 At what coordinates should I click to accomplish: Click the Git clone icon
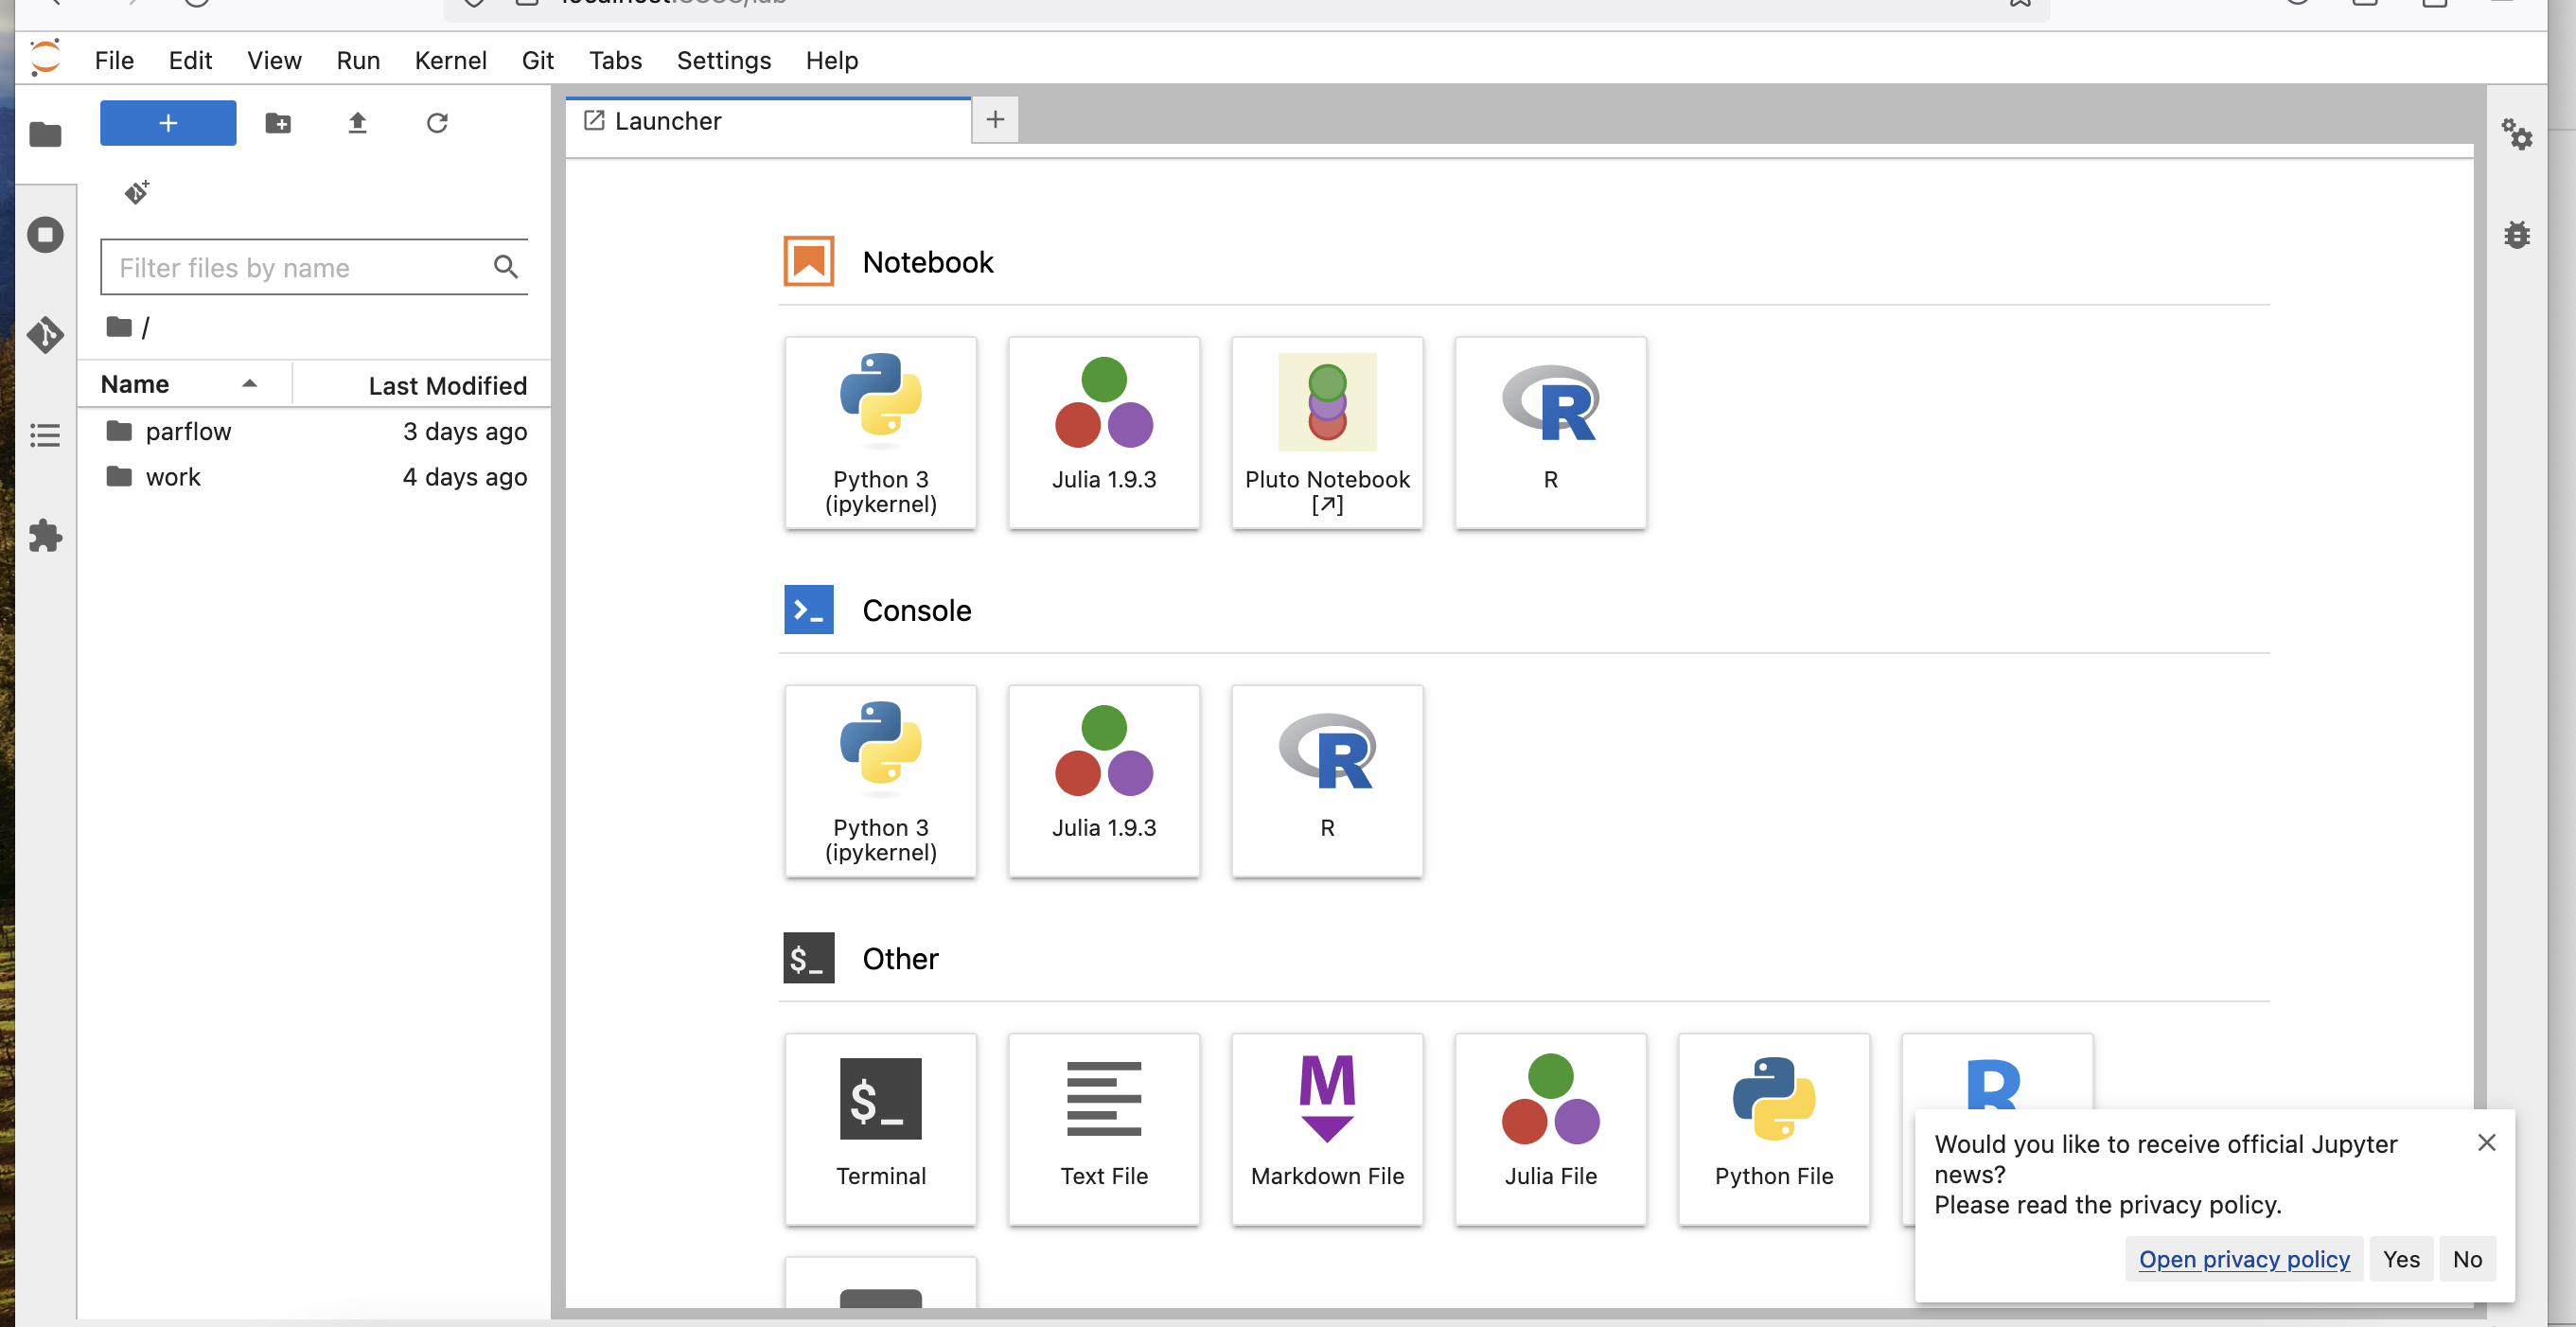tap(137, 191)
